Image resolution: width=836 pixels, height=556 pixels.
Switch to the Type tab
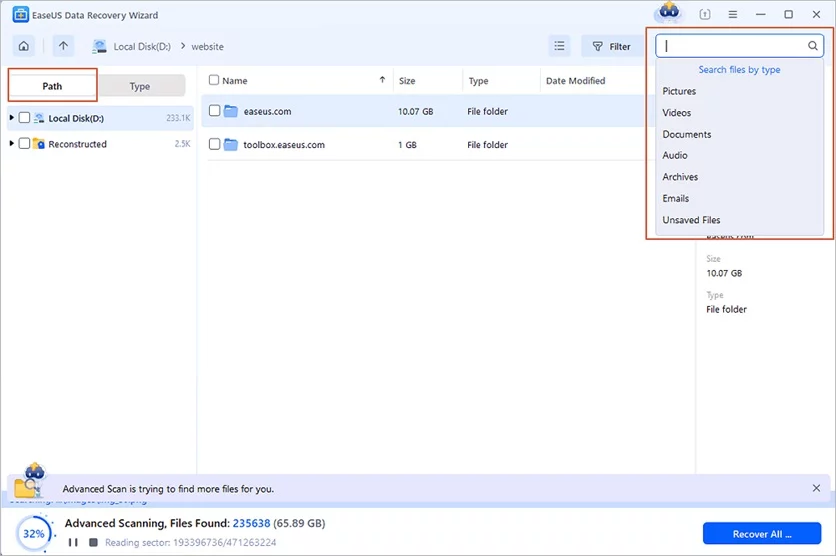(x=140, y=86)
